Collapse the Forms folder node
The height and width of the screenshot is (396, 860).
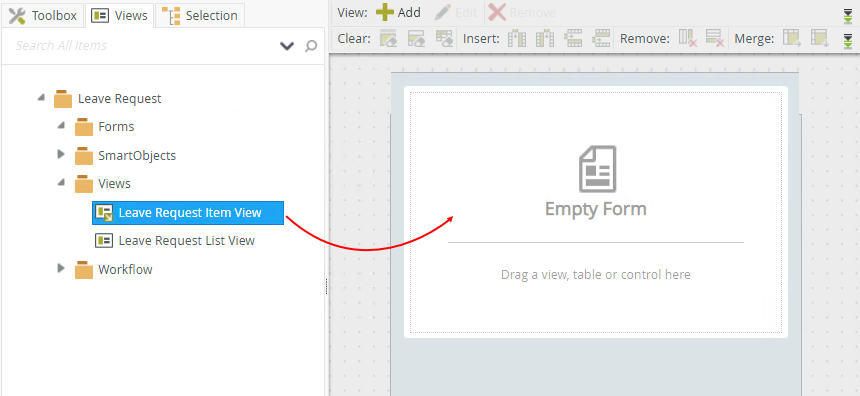(61, 126)
